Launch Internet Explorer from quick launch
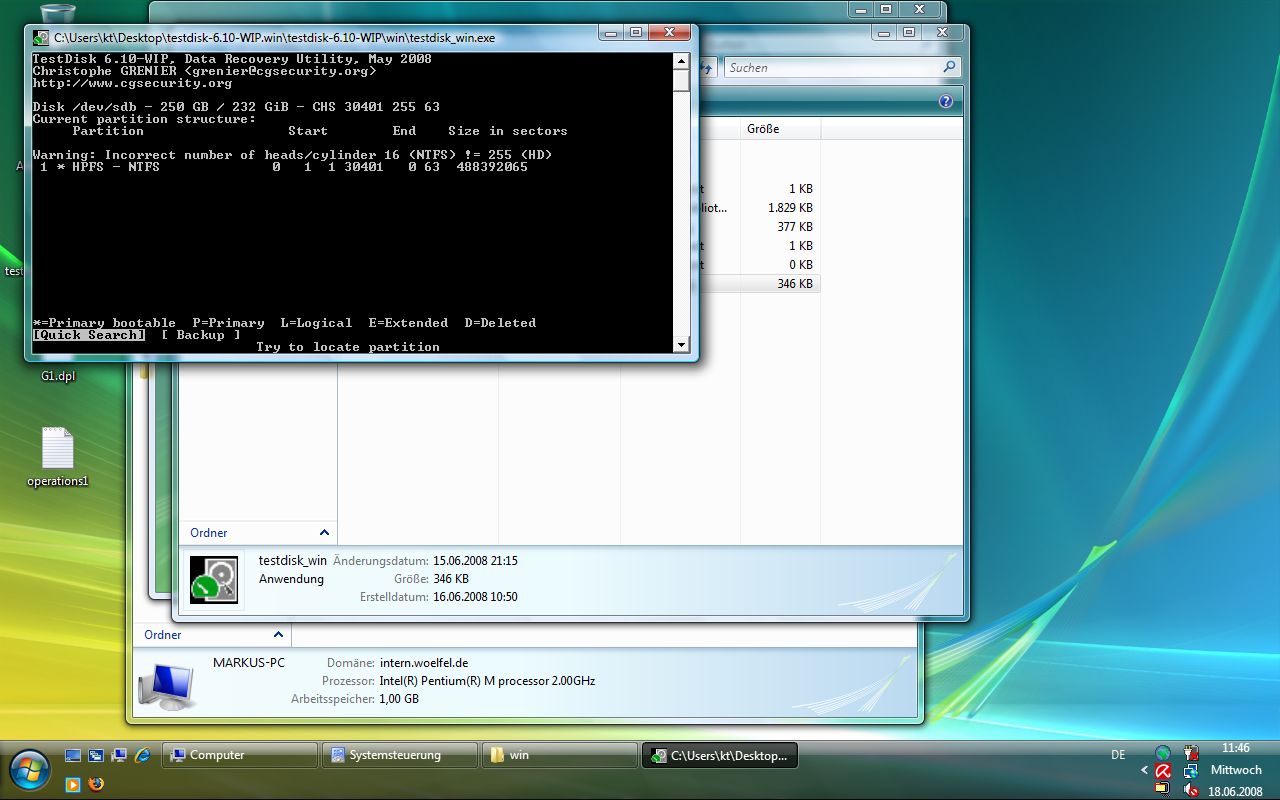The image size is (1280, 800). [x=142, y=755]
